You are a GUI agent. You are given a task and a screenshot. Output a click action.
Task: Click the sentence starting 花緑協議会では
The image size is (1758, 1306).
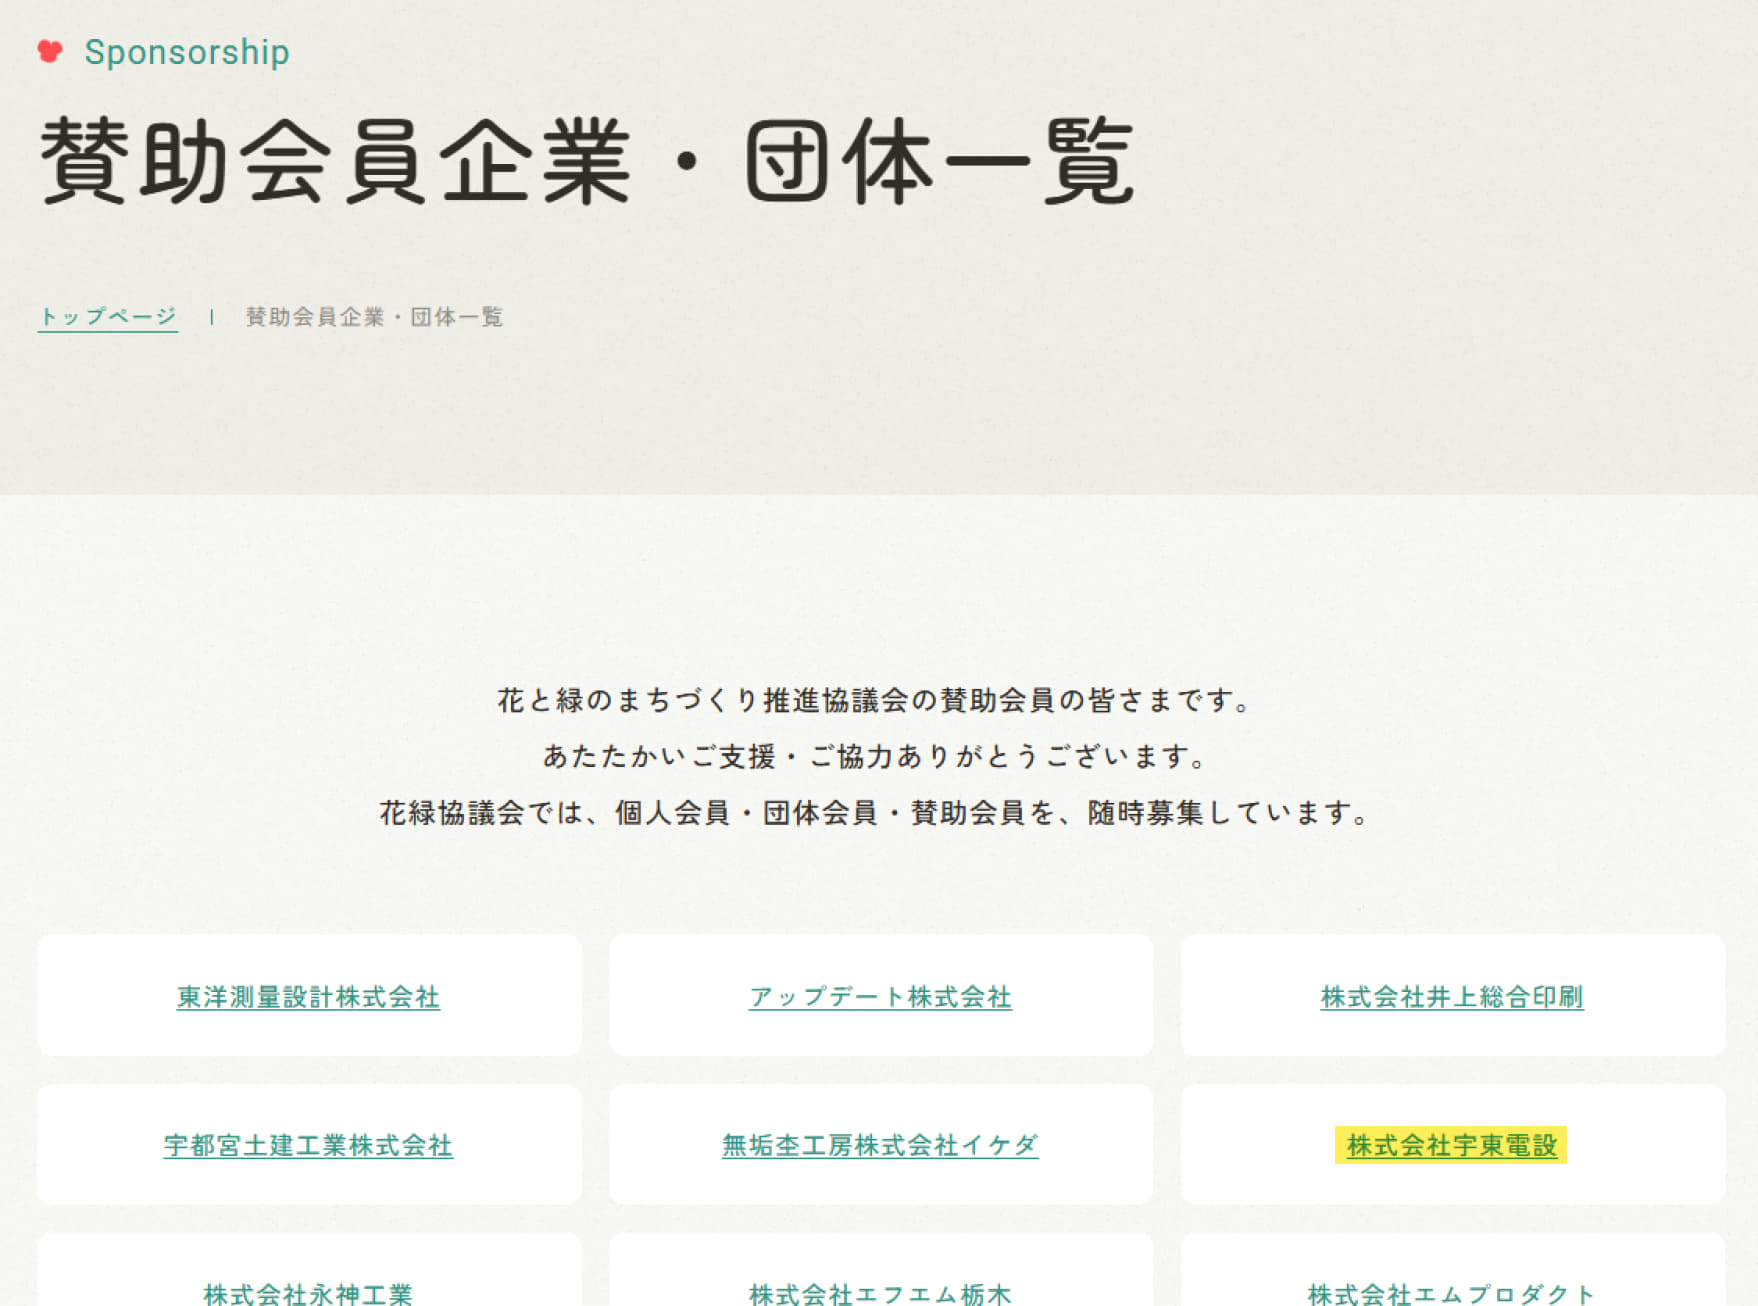click(x=876, y=813)
